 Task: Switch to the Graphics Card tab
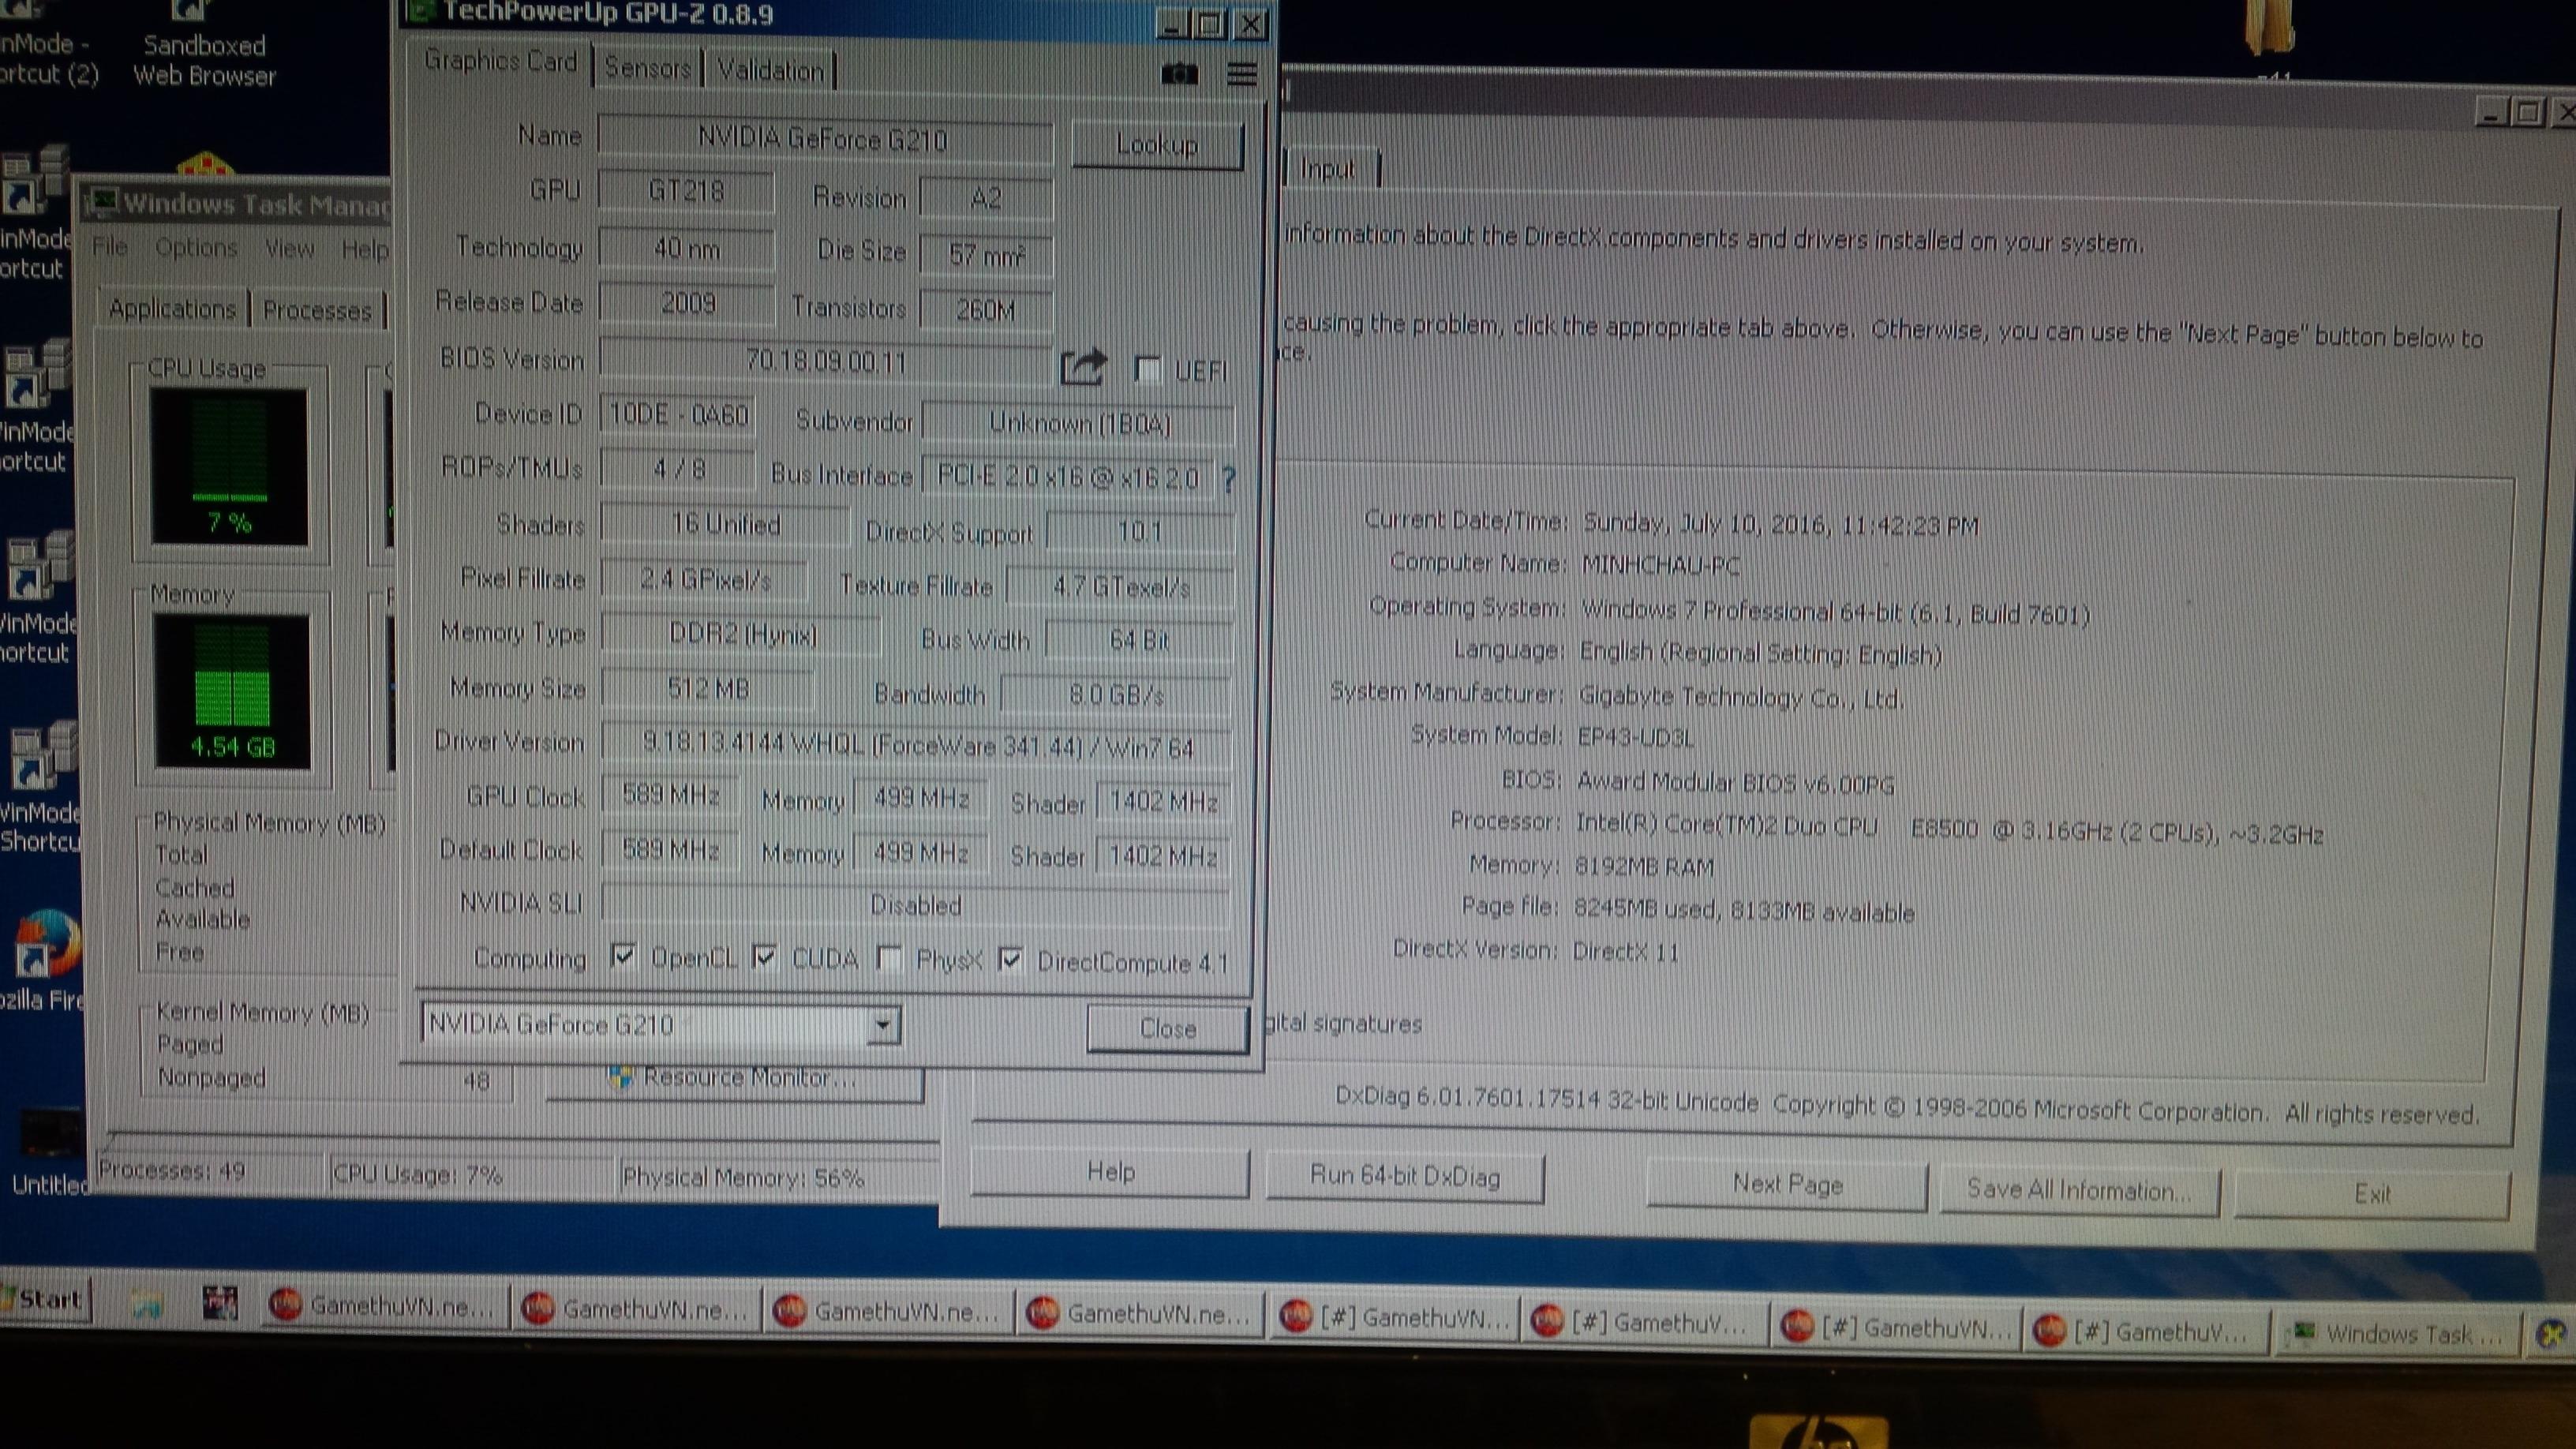(x=500, y=62)
